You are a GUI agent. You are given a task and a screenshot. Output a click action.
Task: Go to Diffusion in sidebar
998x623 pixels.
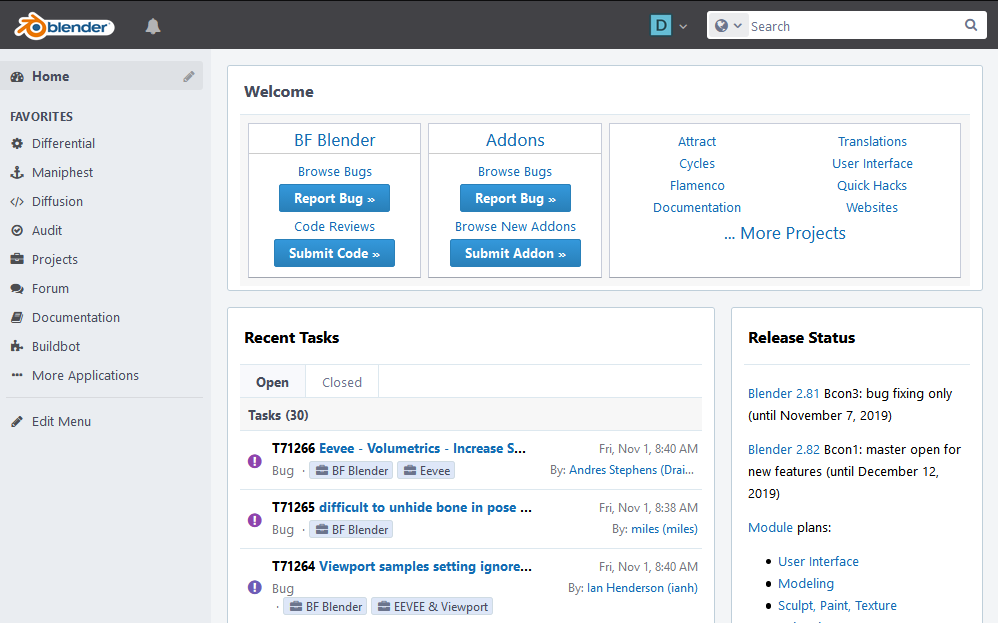[x=57, y=202]
